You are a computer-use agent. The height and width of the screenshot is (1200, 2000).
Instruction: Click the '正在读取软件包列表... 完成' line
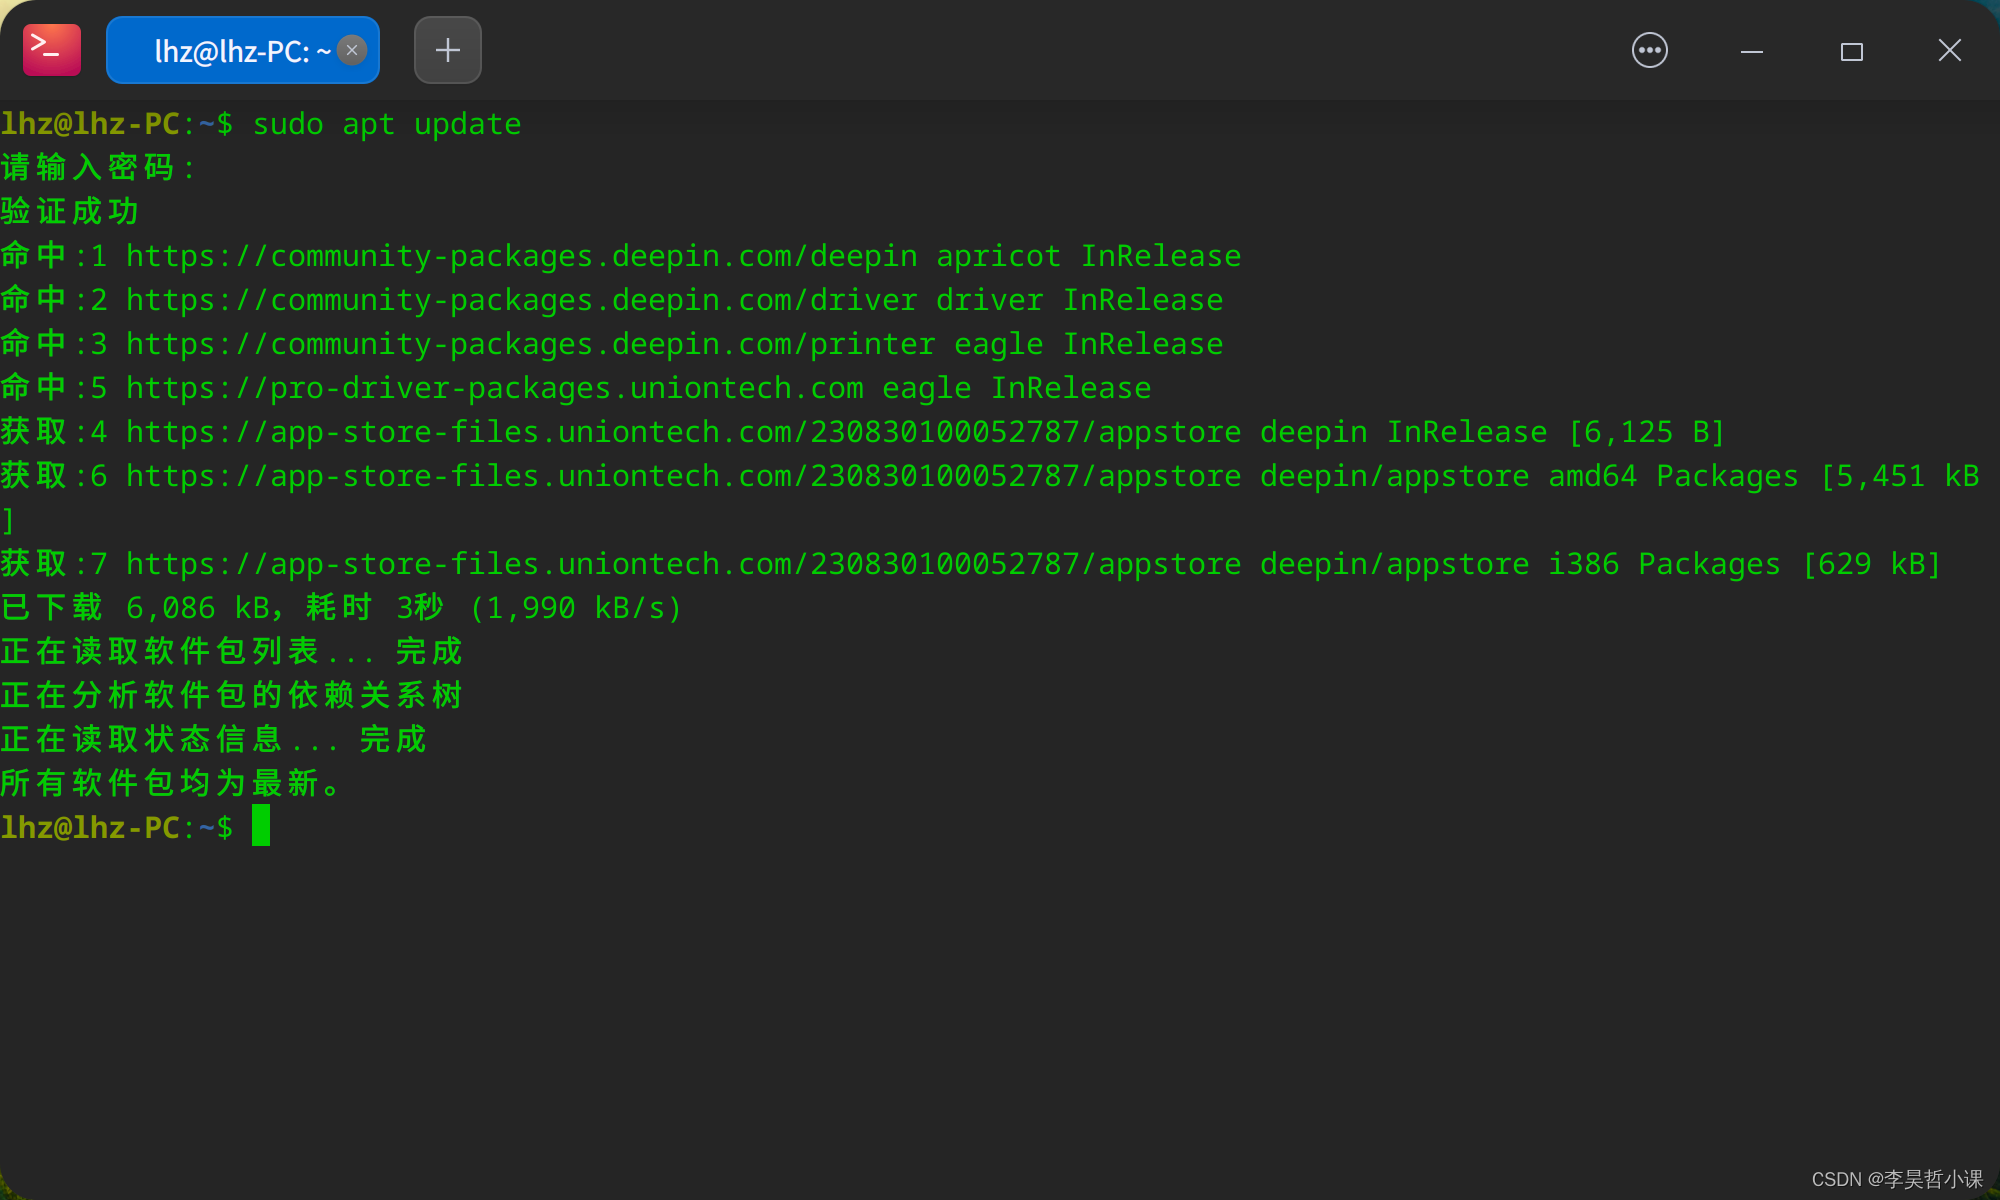(232, 652)
